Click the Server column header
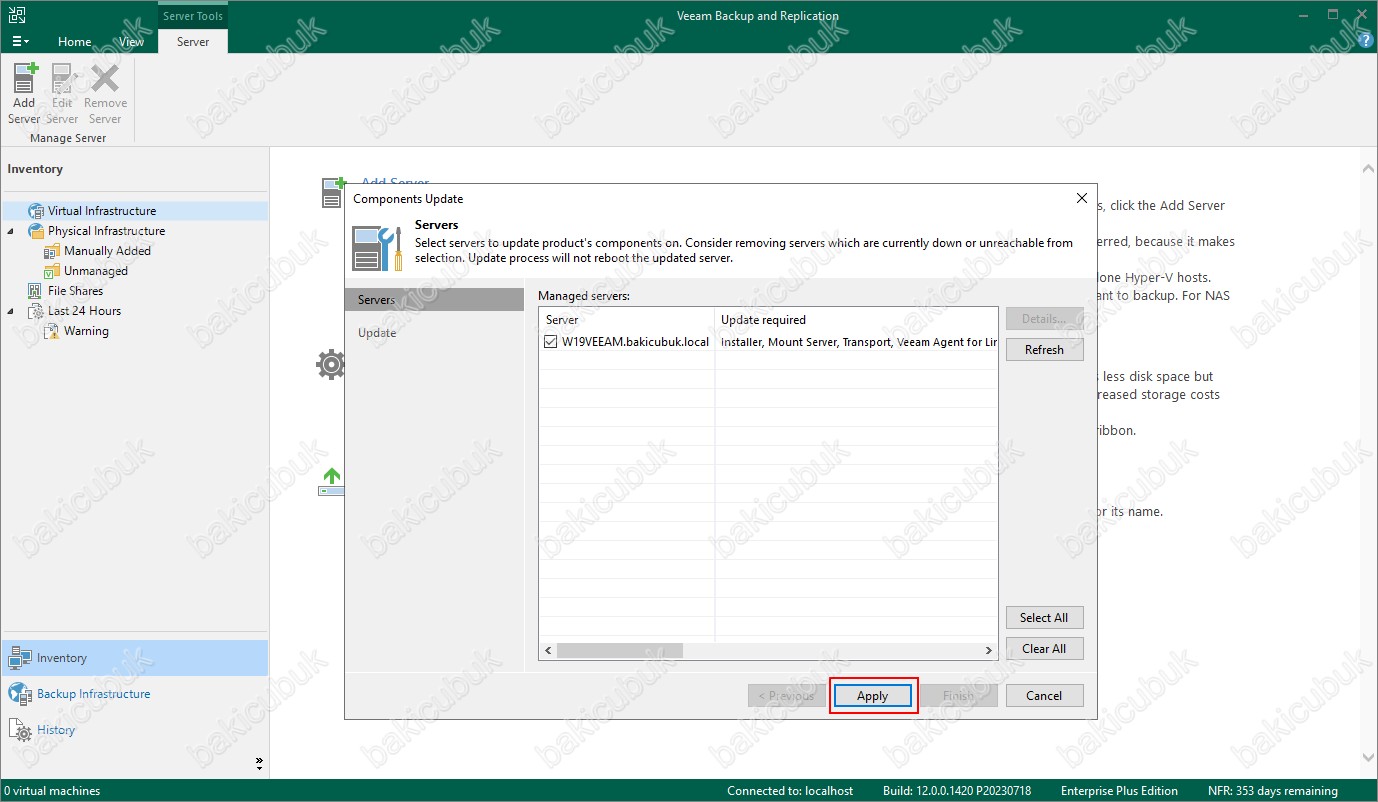 (627, 320)
